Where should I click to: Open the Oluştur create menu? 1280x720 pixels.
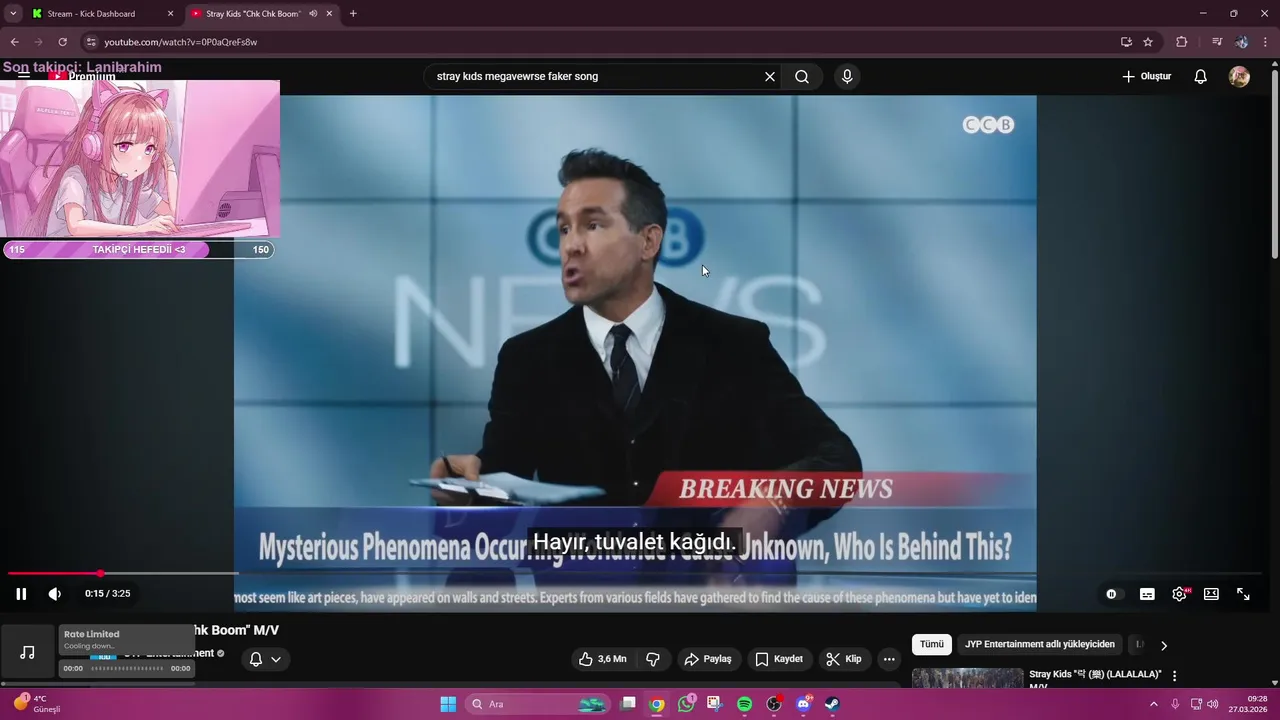pyautogui.click(x=1146, y=77)
